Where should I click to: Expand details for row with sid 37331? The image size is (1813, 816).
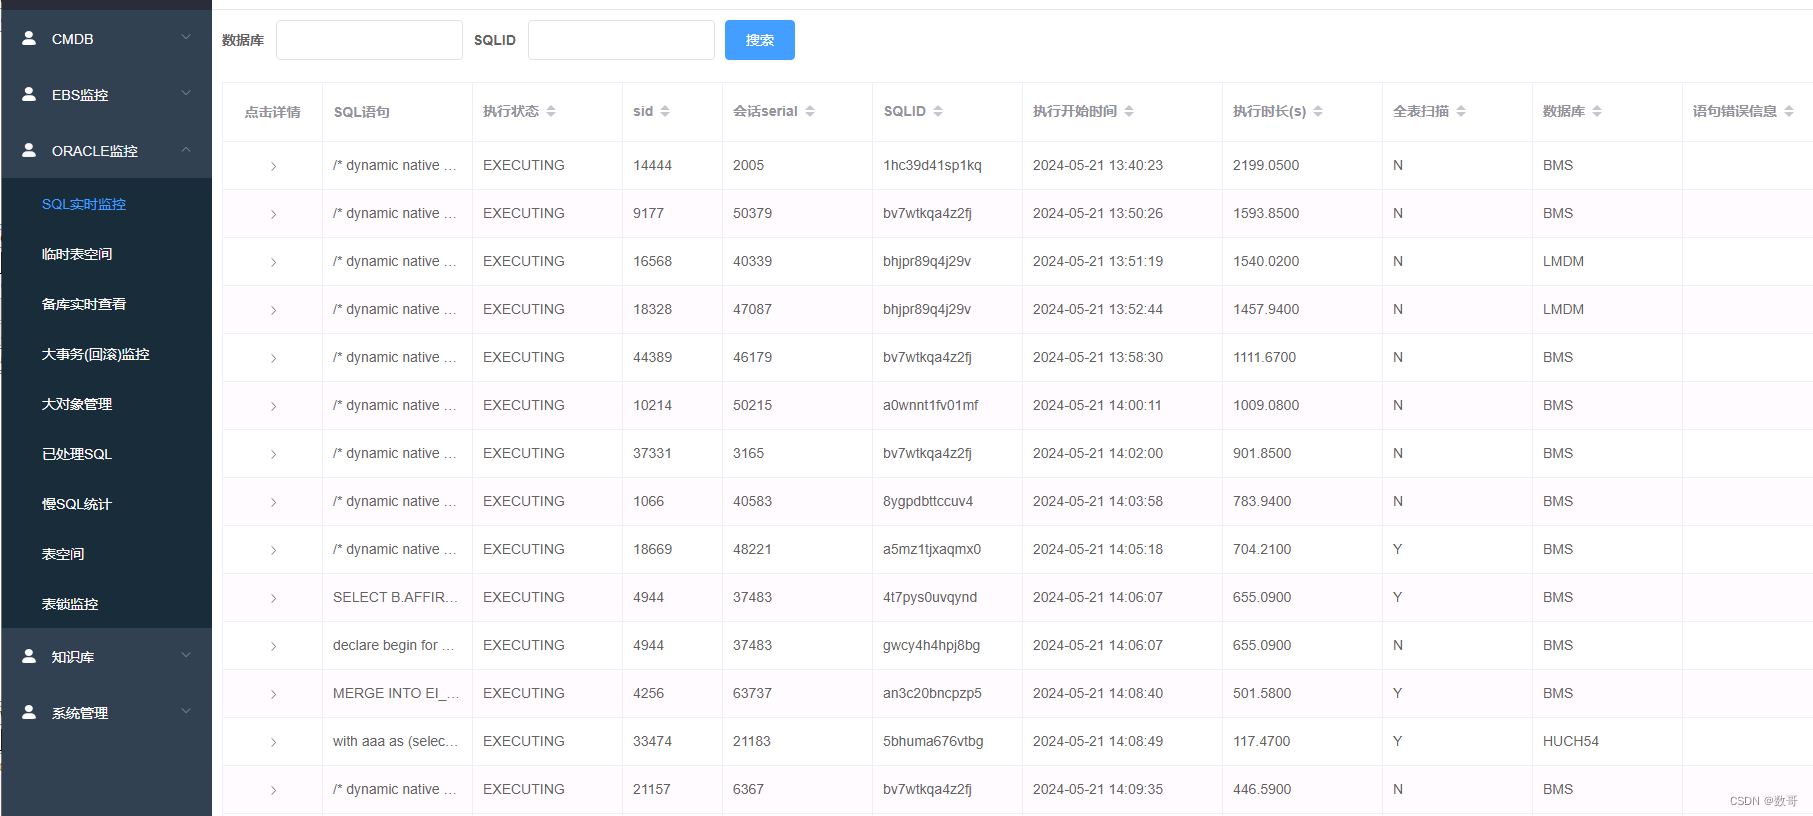click(x=273, y=454)
